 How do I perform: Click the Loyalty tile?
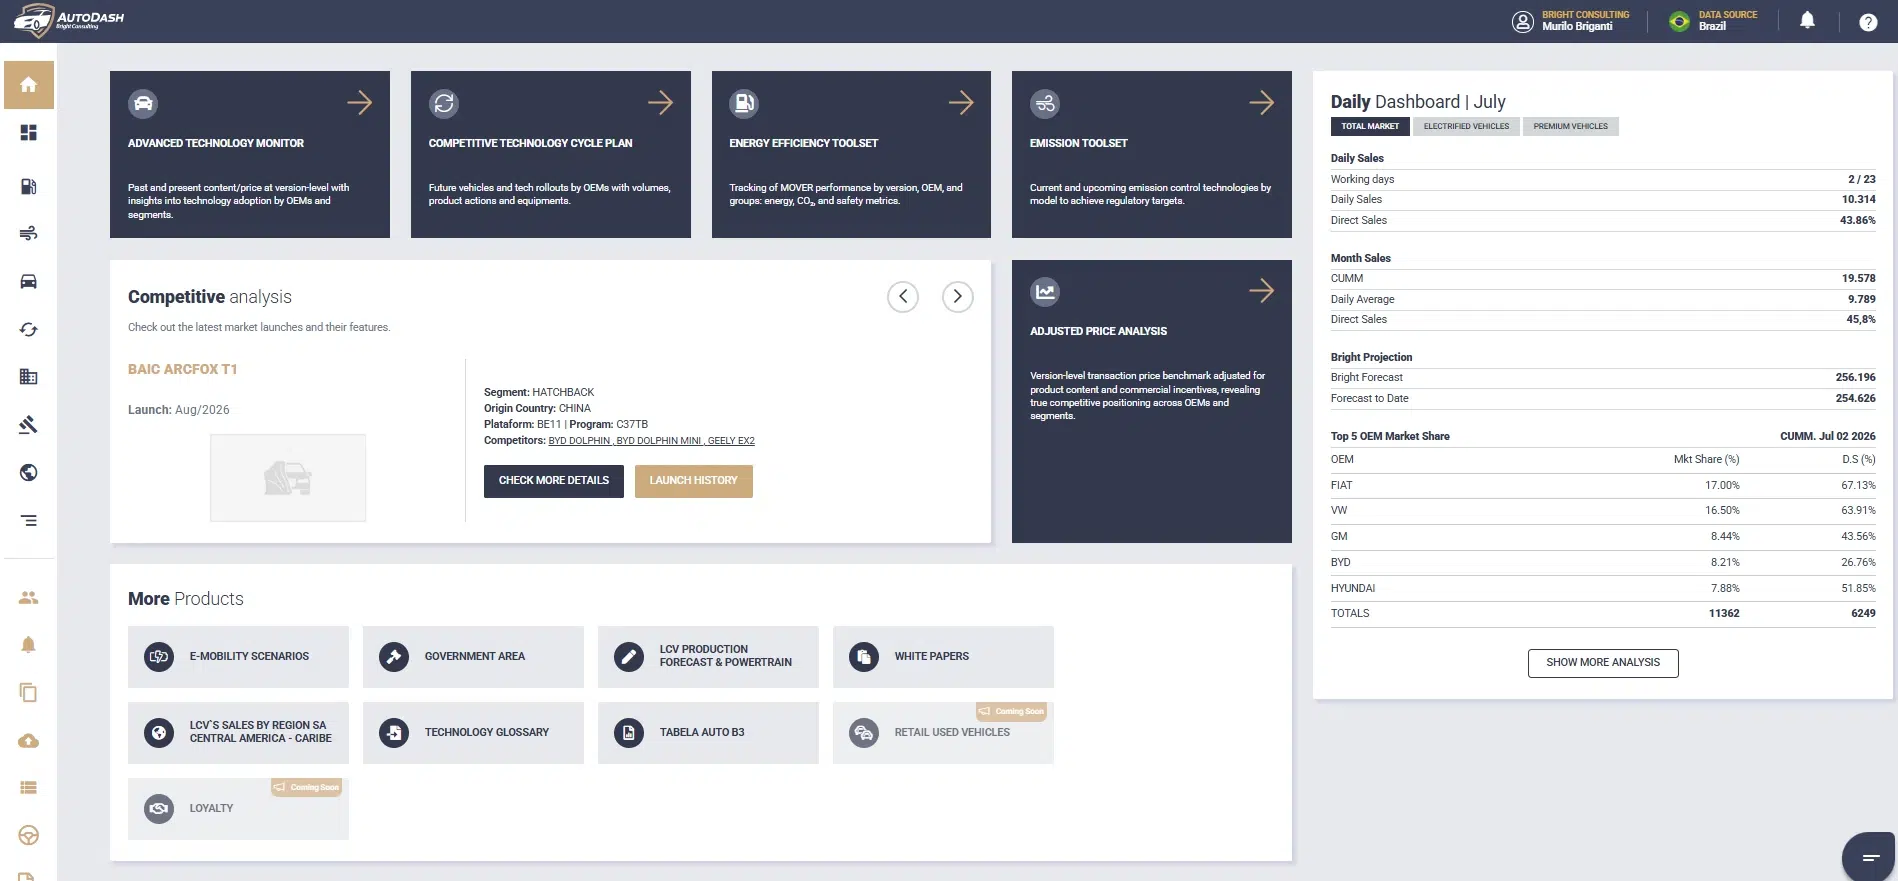tap(238, 809)
